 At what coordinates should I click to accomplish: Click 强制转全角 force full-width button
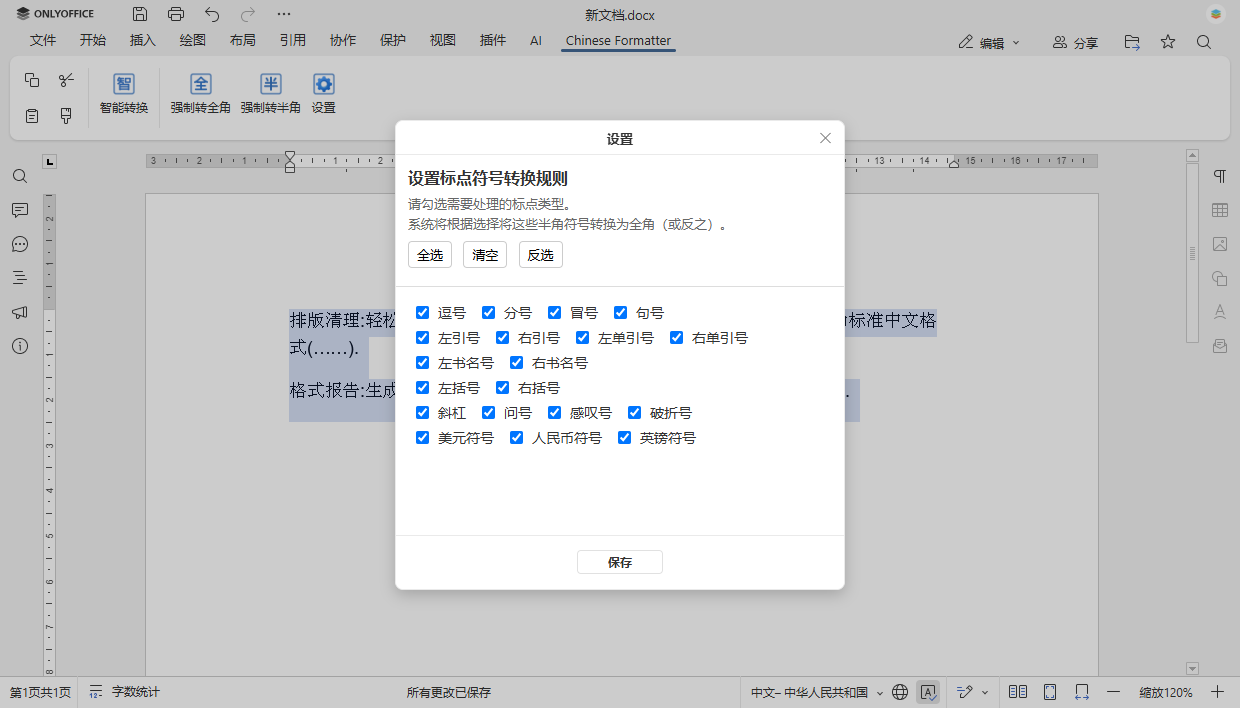201,94
